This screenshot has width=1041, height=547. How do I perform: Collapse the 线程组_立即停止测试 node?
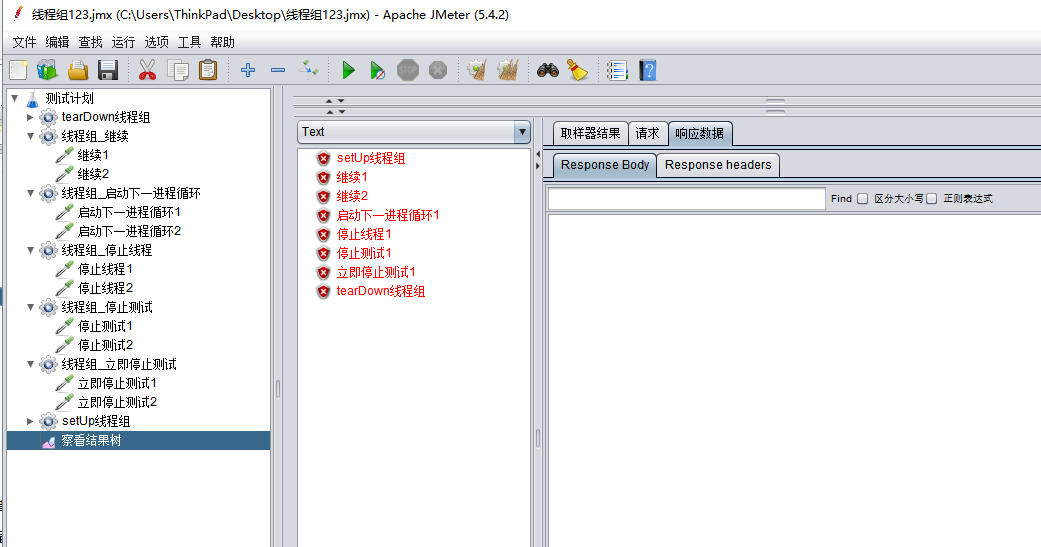[31, 364]
